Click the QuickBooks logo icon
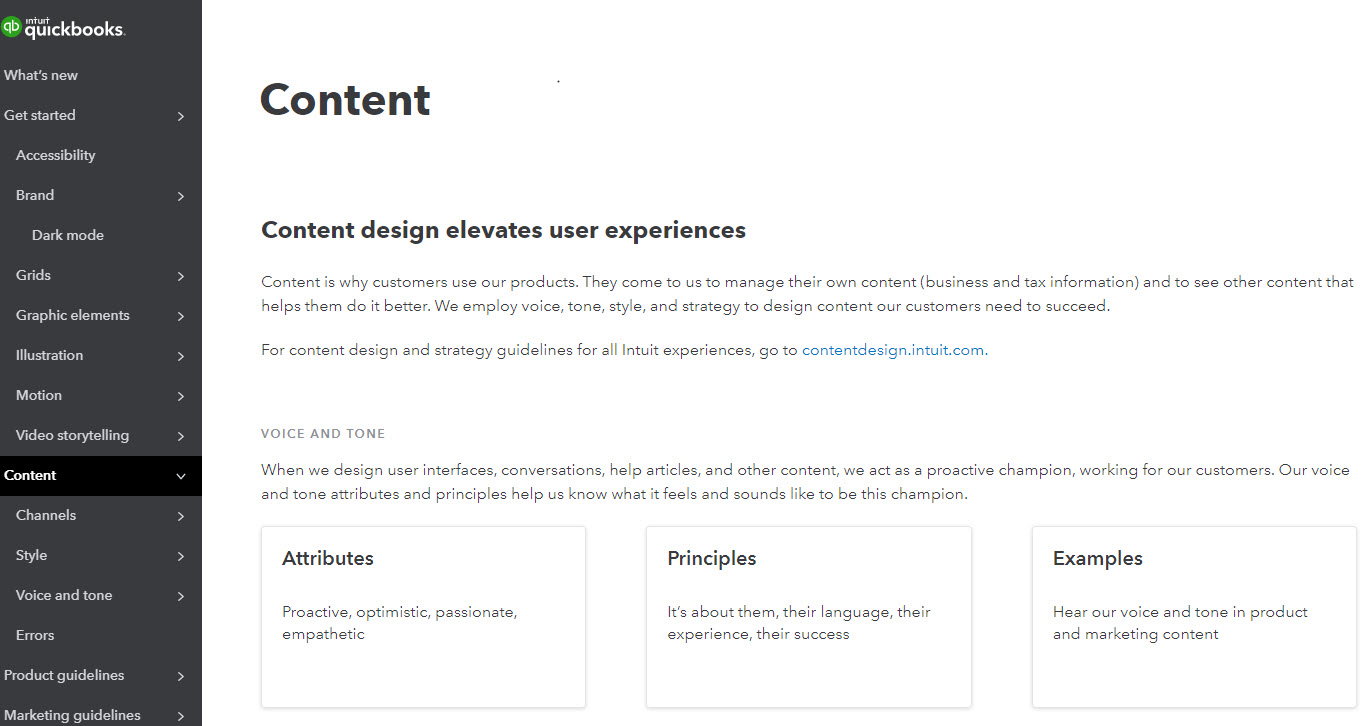This screenshot has width=1369, height=726. (x=13, y=27)
